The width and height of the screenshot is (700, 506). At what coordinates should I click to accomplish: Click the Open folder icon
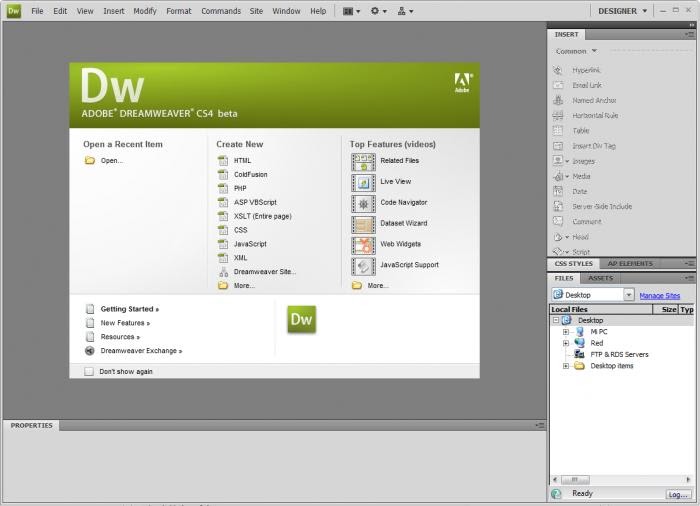click(x=90, y=160)
